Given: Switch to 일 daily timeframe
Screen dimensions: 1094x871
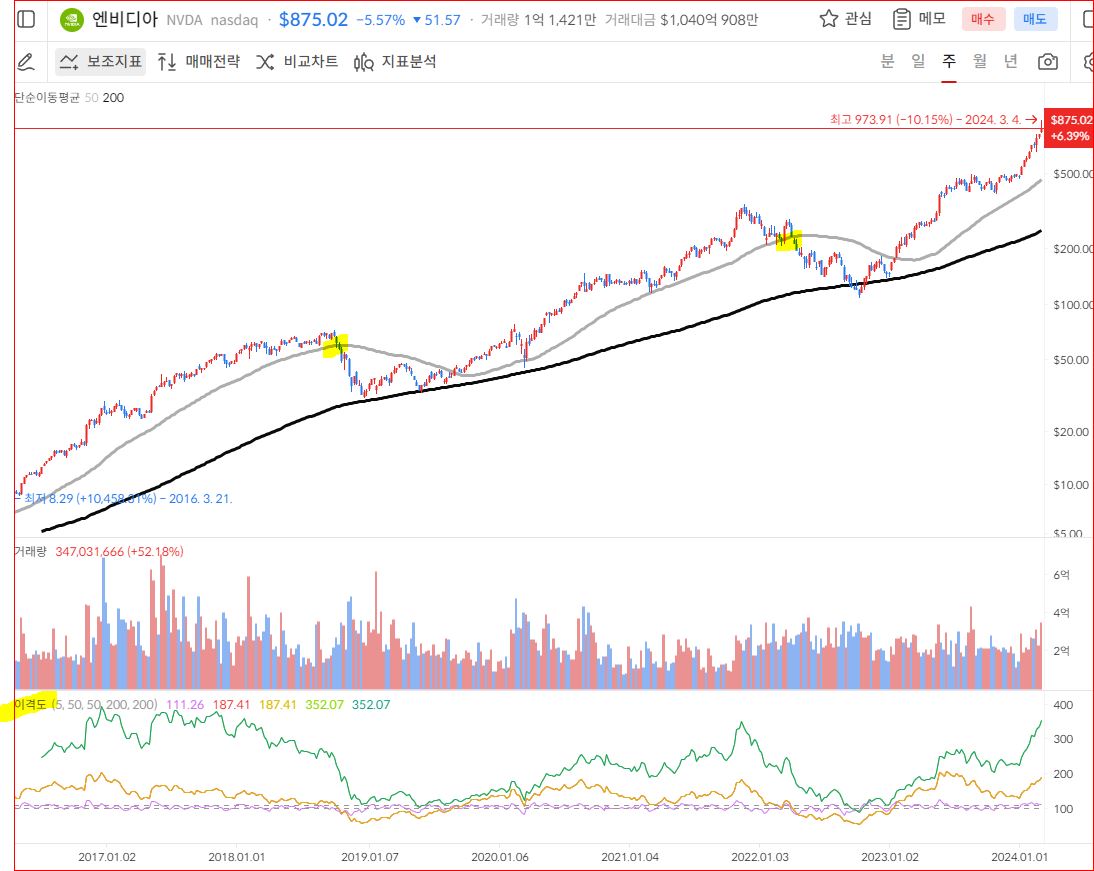Looking at the screenshot, I should click(918, 61).
